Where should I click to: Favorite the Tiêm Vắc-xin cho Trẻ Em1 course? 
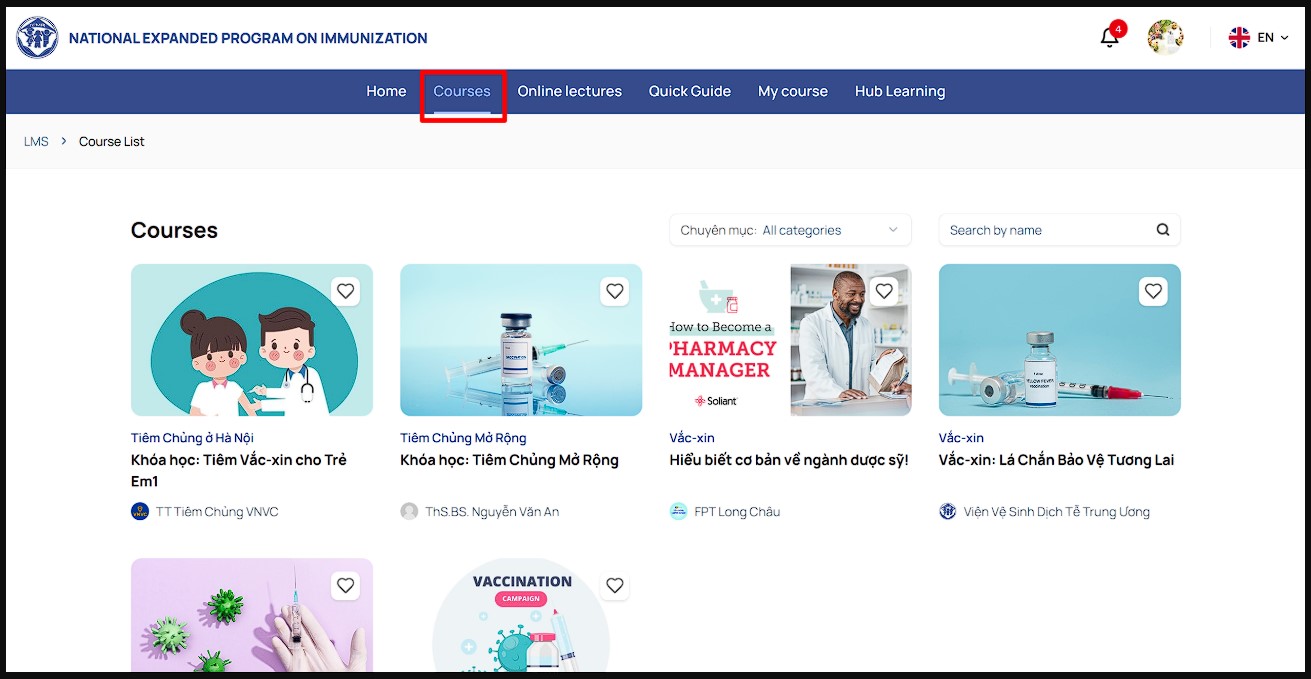click(x=345, y=291)
